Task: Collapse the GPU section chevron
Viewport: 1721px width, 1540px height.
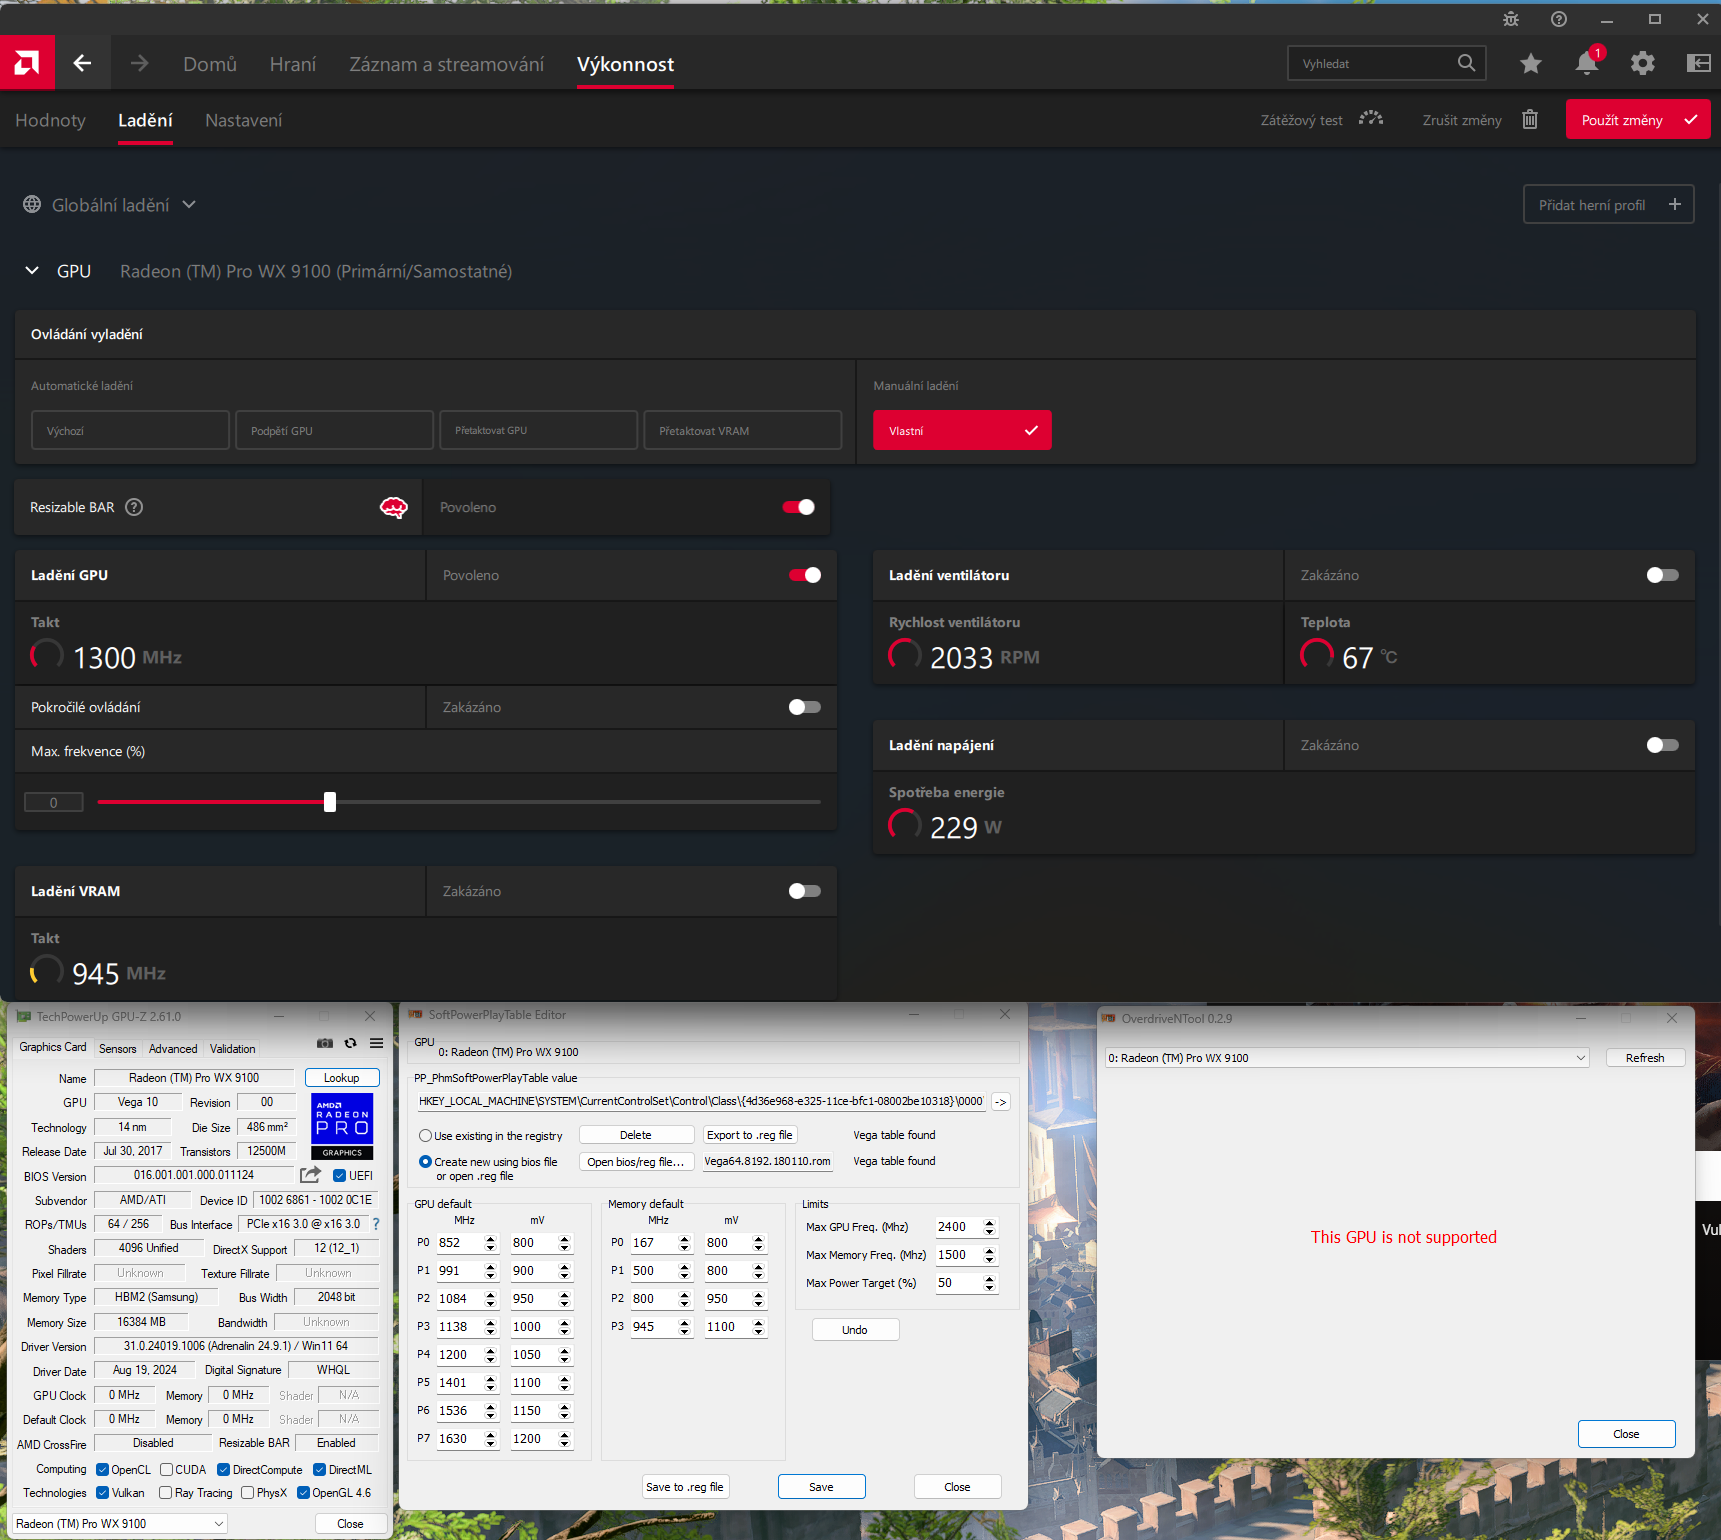Action: coord(32,270)
